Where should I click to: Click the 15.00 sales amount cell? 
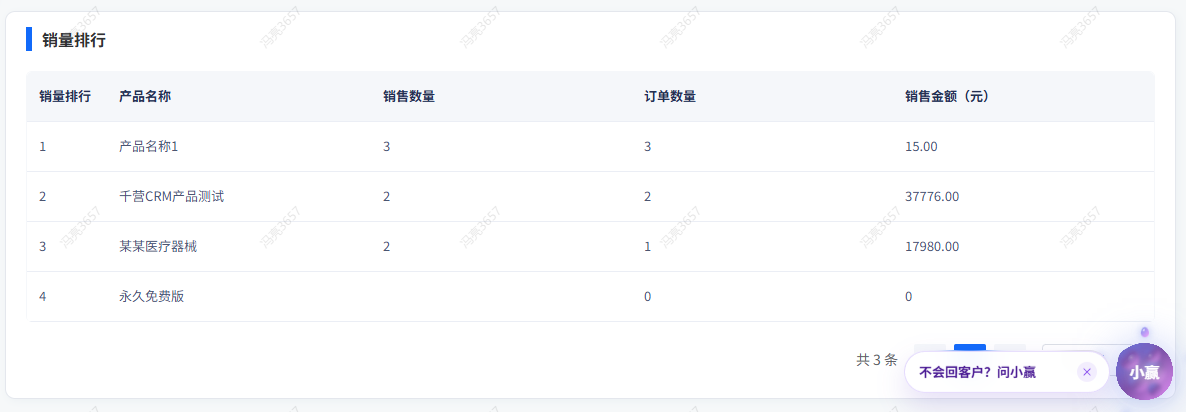[x=921, y=147]
